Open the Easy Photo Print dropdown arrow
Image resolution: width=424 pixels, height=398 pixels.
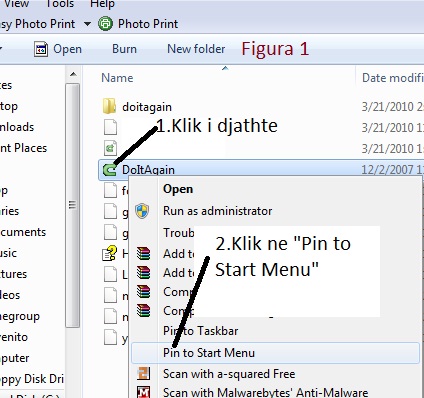click(x=87, y=24)
